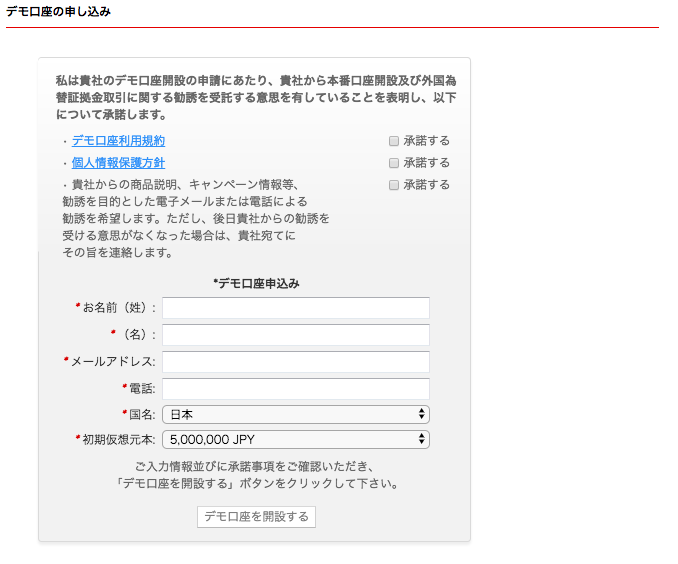Click the *デモ口座申込み form section title

(x=256, y=283)
